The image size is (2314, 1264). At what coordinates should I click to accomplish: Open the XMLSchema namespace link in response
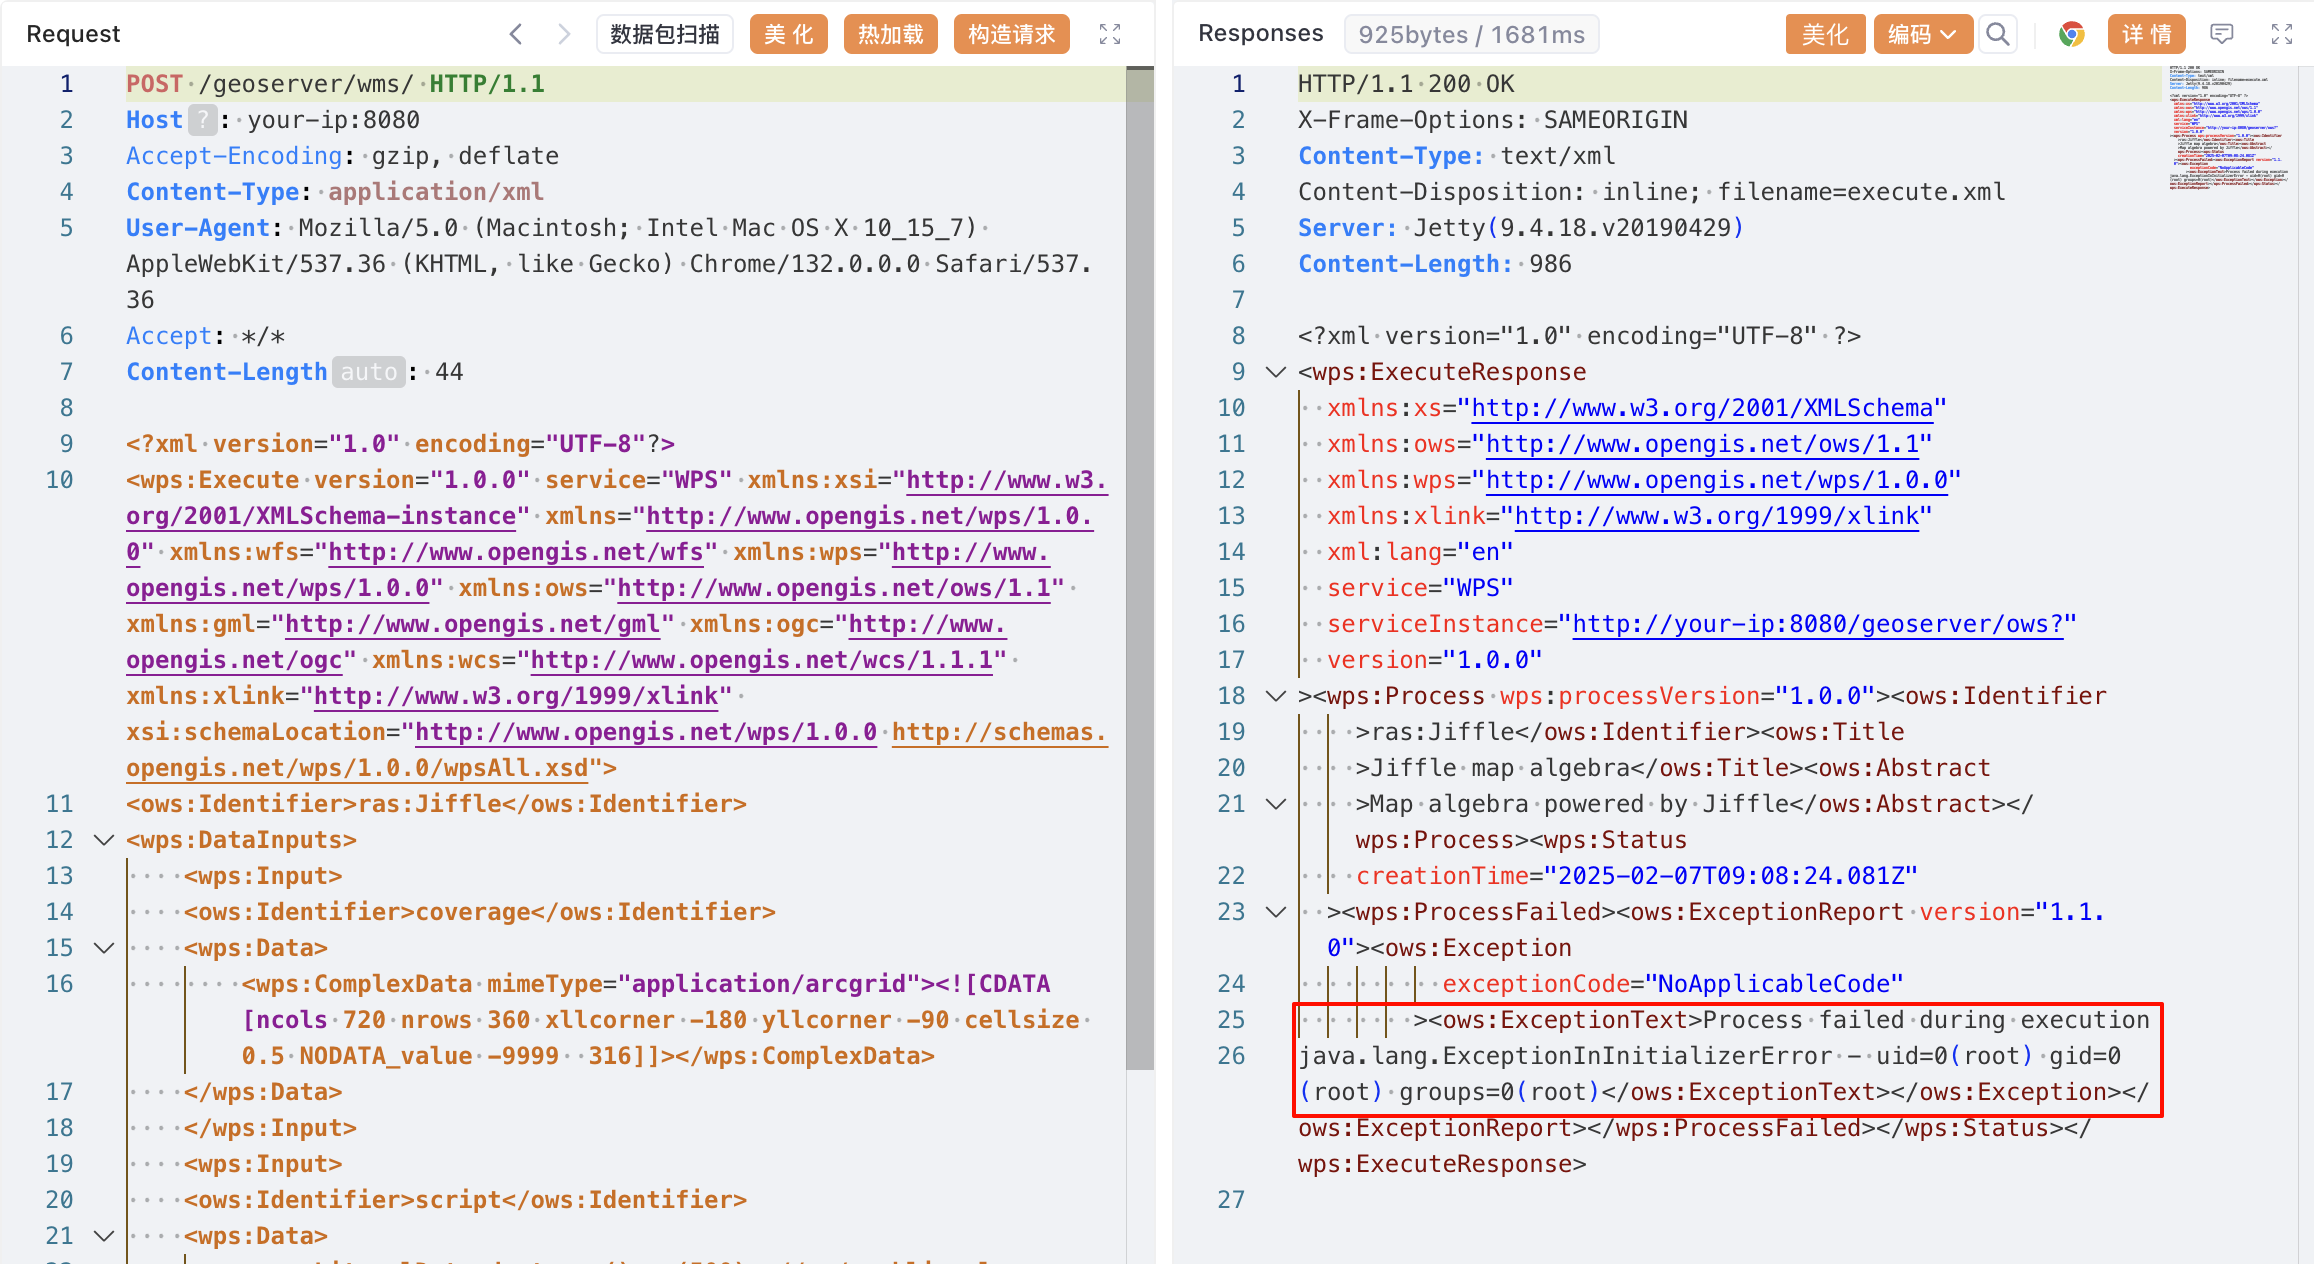[x=1702, y=408]
